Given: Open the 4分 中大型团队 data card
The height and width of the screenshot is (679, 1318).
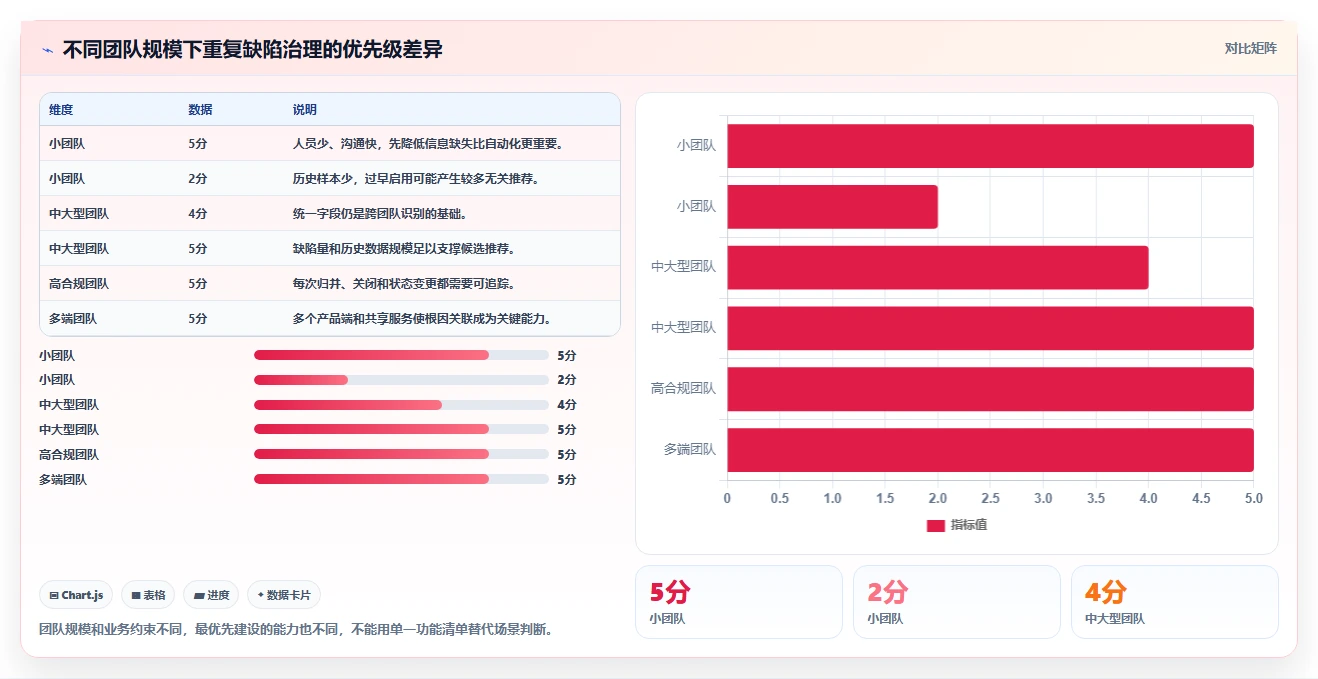Looking at the screenshot, I should [1175, 602].
